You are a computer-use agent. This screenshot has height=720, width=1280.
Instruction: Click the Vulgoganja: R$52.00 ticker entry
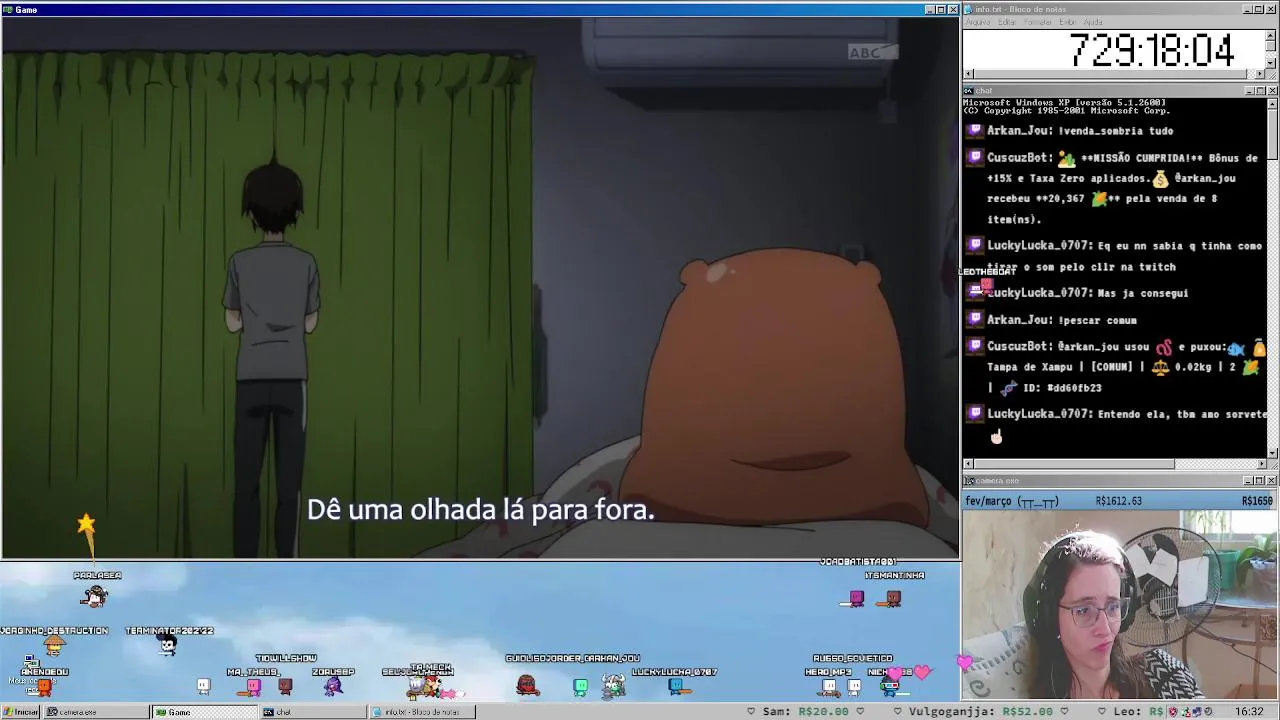[x=980, y=712]
